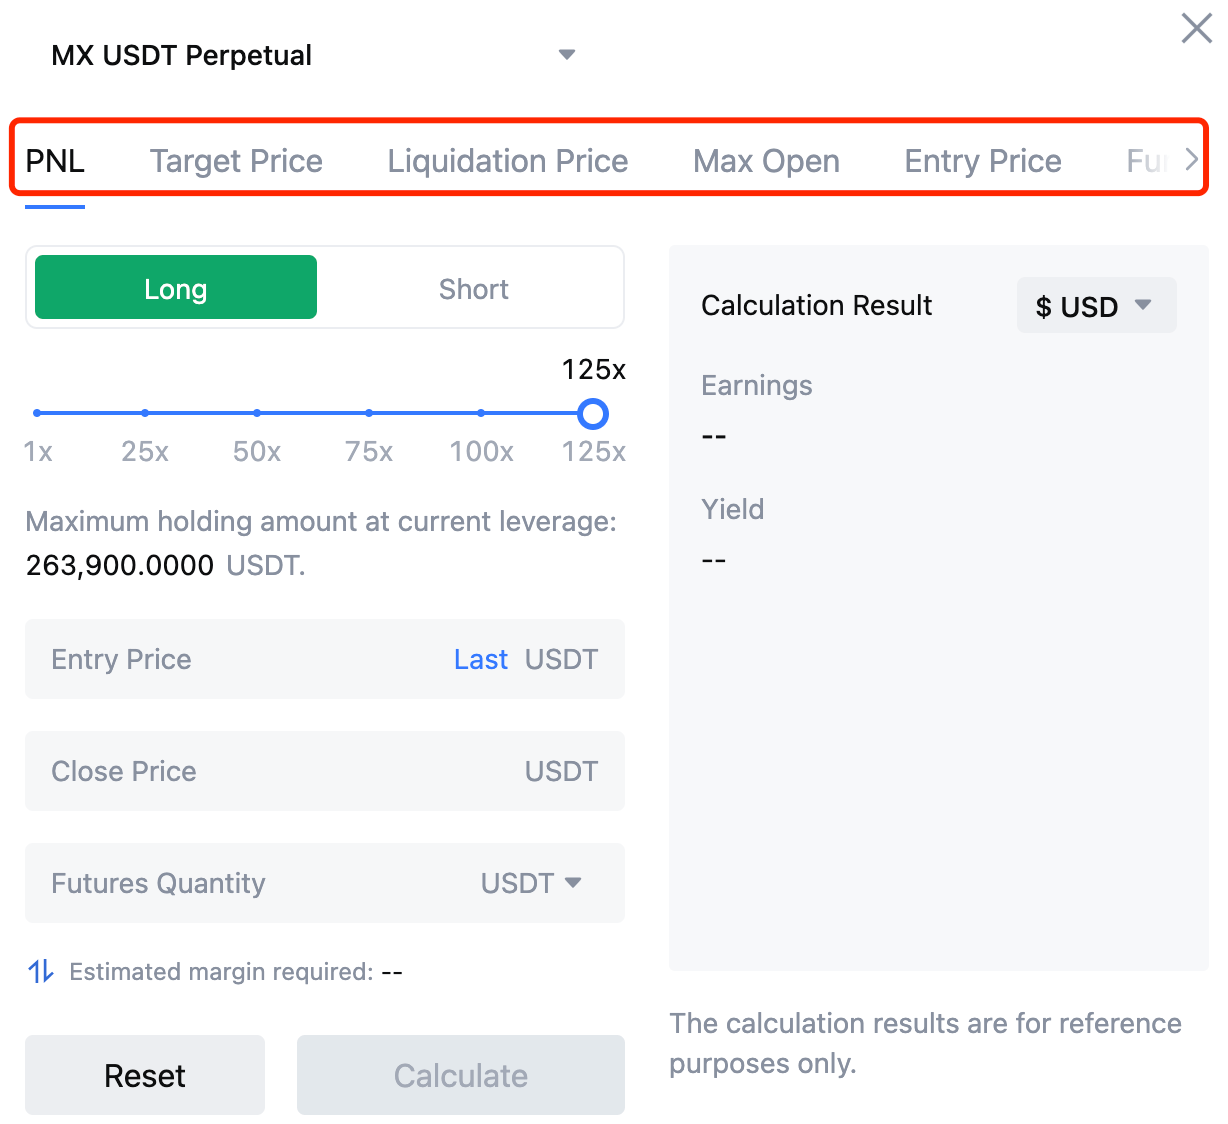Select the Max Open tab
Screen dimensions: 1228x1124
point(766,161)
